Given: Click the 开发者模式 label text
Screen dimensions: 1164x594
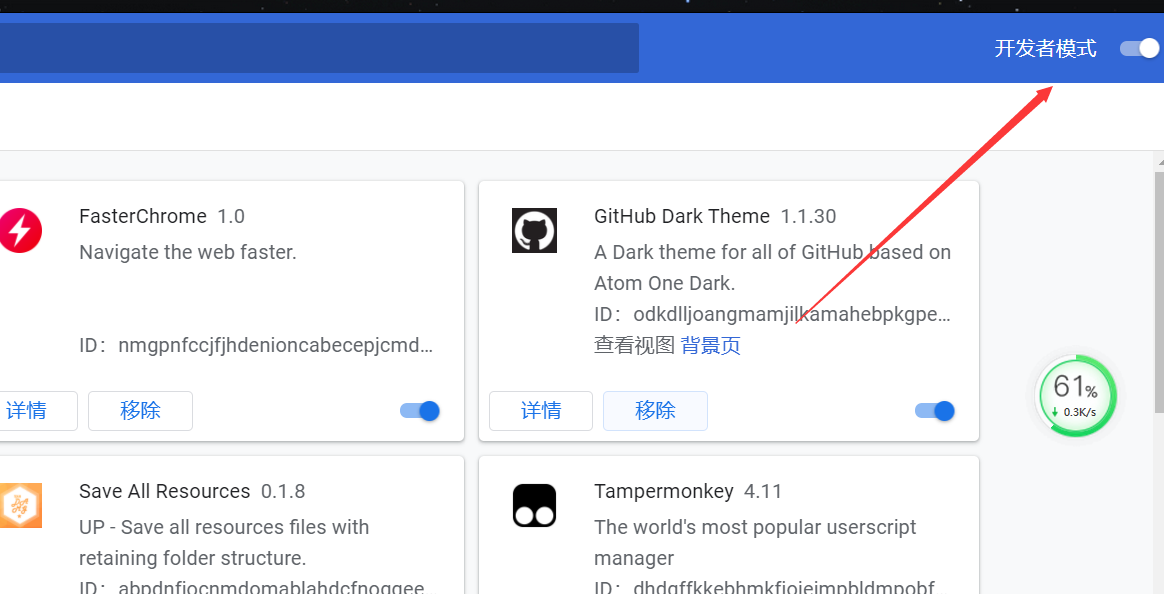Looking at the screenshot, I should coord(1045,49).
